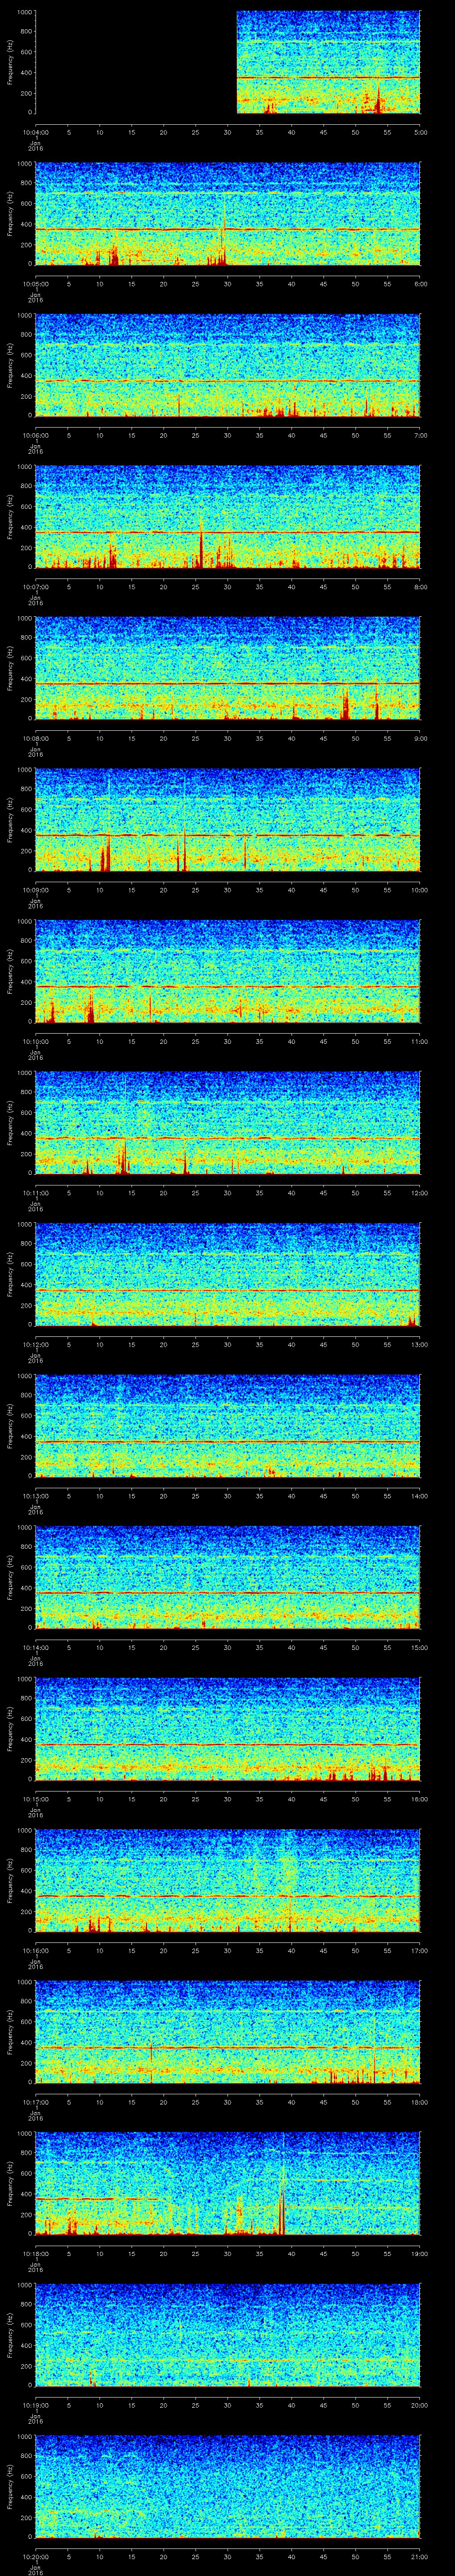Viewport: 455px width, 2576px height.
Task: Pick the spectrogram panel starting at 10:07:00
Action: coord(228,517)
